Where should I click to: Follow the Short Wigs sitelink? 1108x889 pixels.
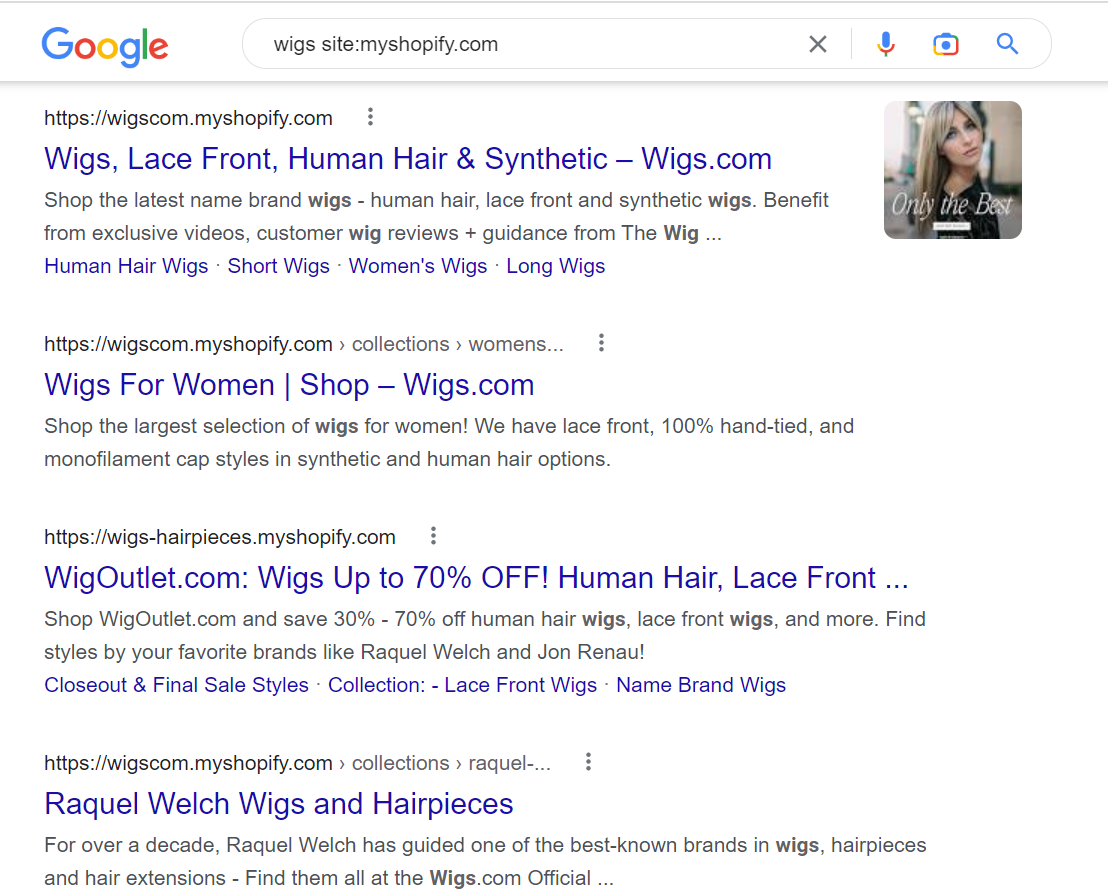tap(278, 266)
